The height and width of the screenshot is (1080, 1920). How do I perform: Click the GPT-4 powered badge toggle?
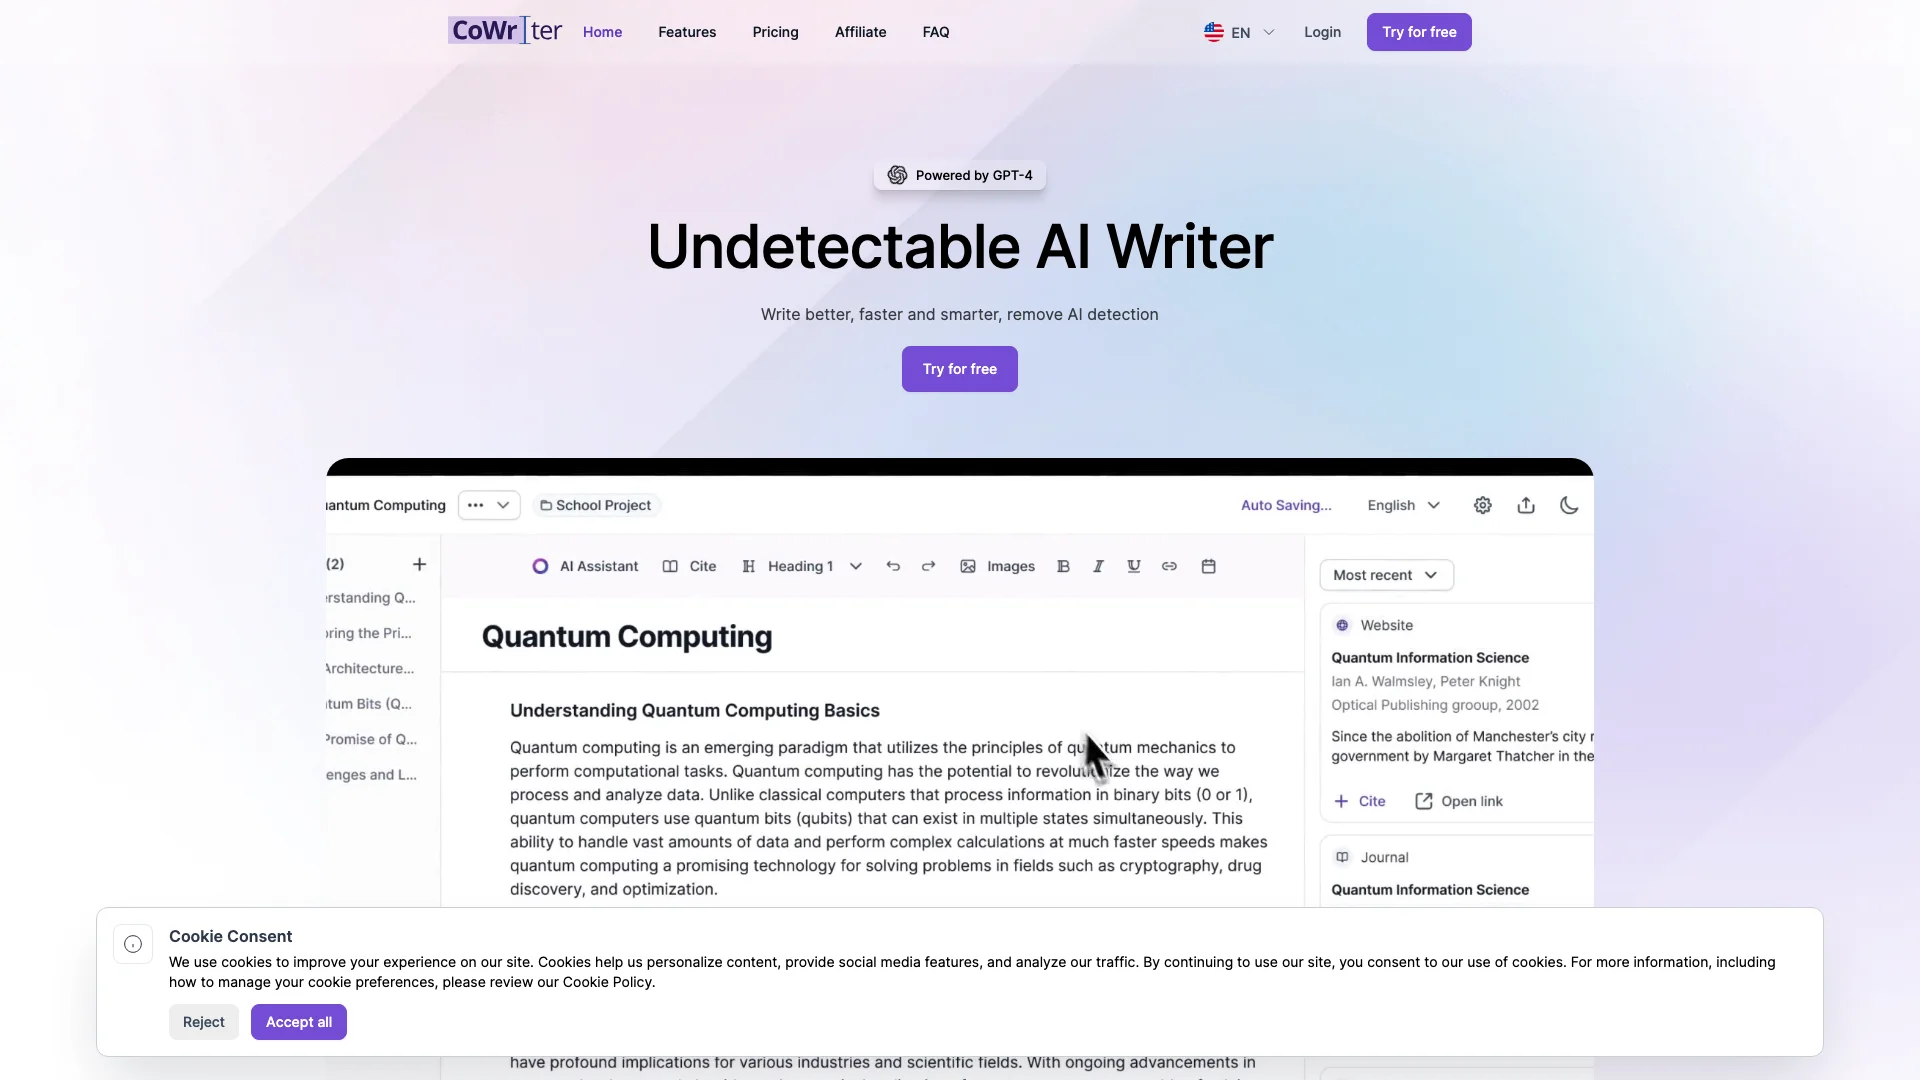pyautogui.click(x=960, y=174)
